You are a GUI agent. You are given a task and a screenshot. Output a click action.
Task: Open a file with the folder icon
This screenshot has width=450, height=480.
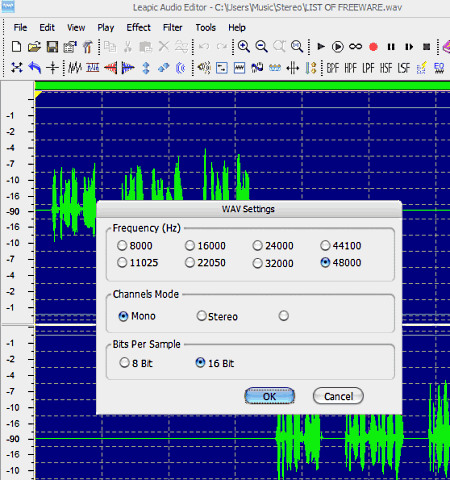[34, 47]
